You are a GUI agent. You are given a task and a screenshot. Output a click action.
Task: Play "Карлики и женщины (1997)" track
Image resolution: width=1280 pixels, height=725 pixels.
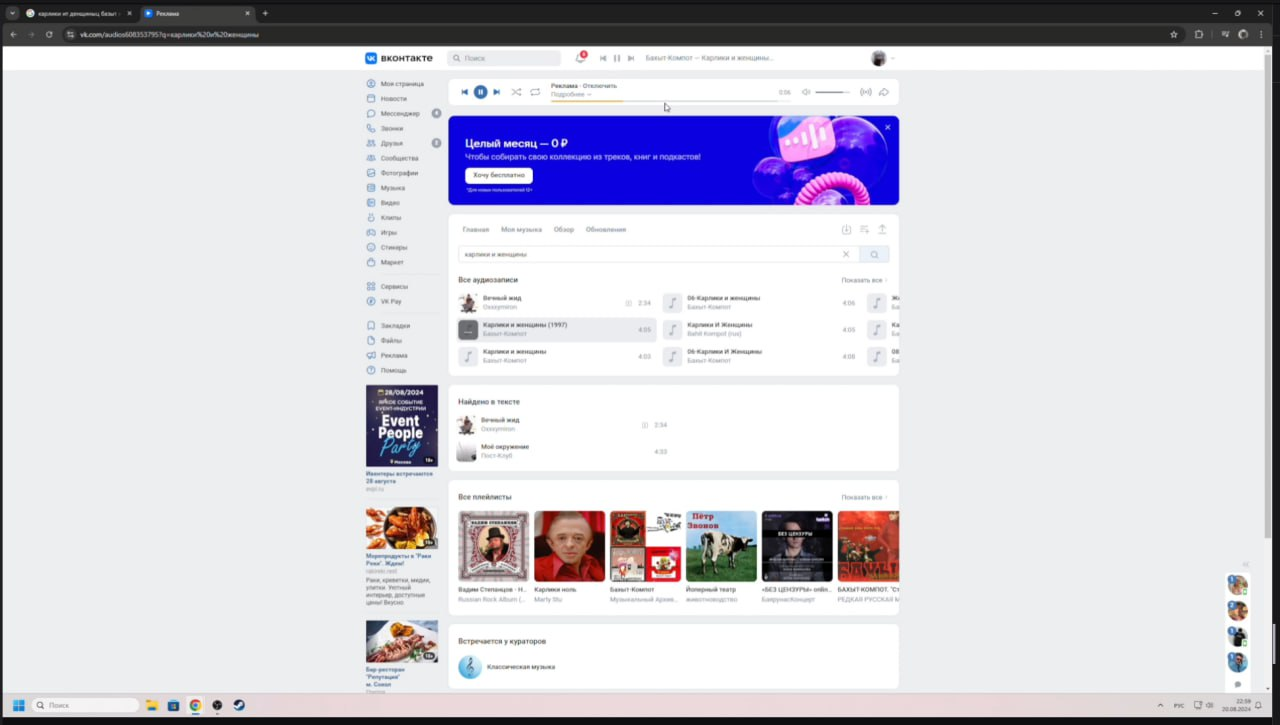click(x=555, y=329)
